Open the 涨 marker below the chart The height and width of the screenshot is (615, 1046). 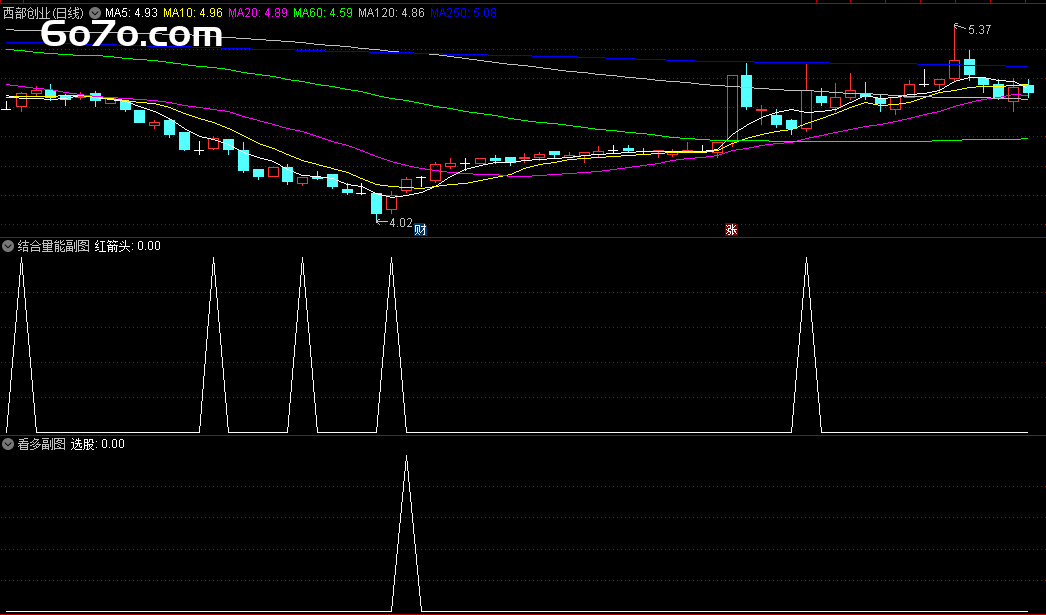tap(731, 229)
